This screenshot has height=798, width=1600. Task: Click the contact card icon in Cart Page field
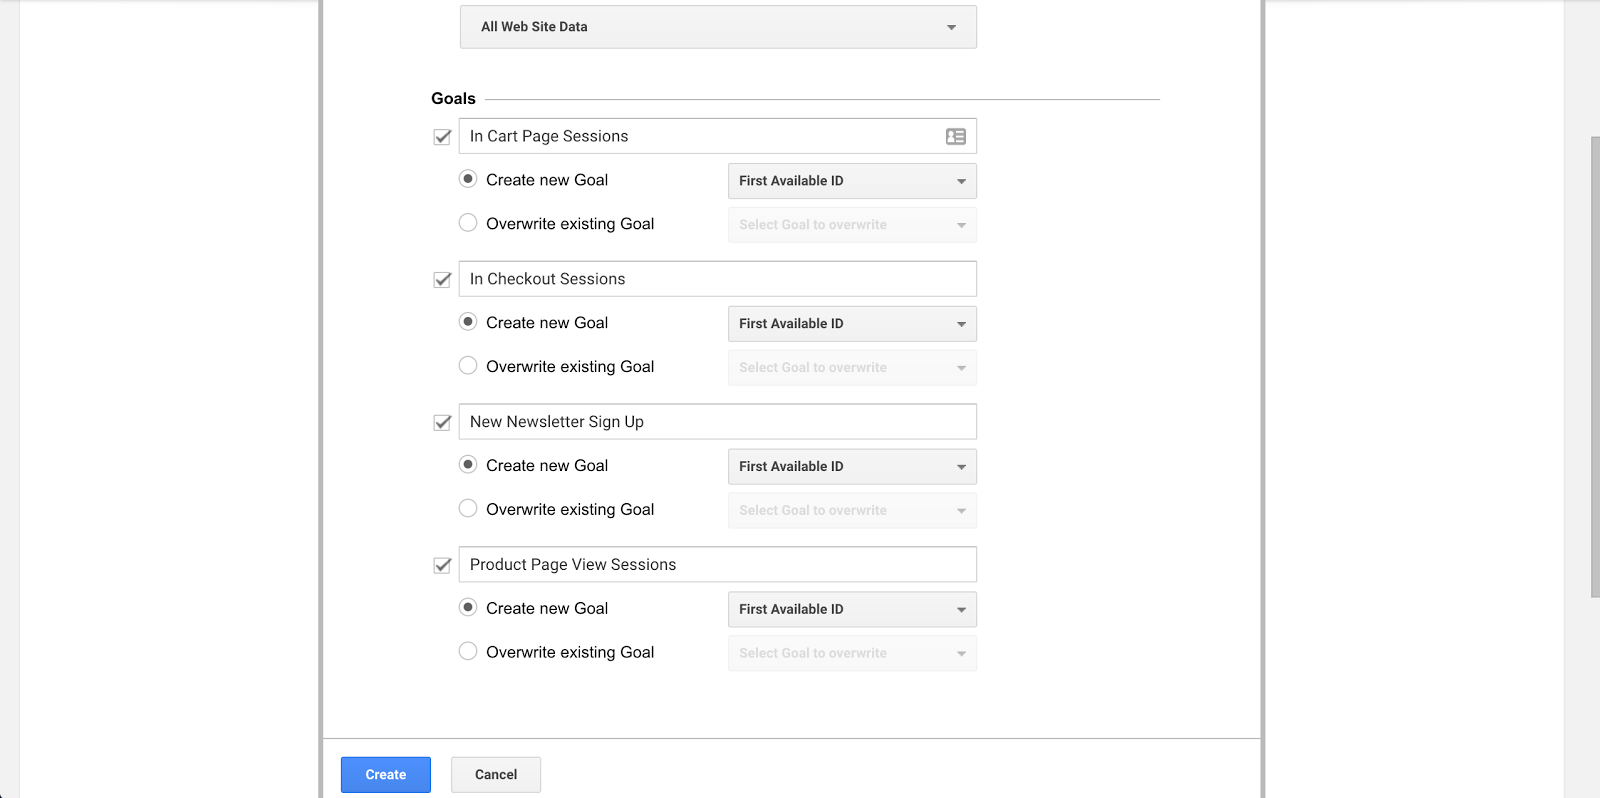[x=955, y=136]
